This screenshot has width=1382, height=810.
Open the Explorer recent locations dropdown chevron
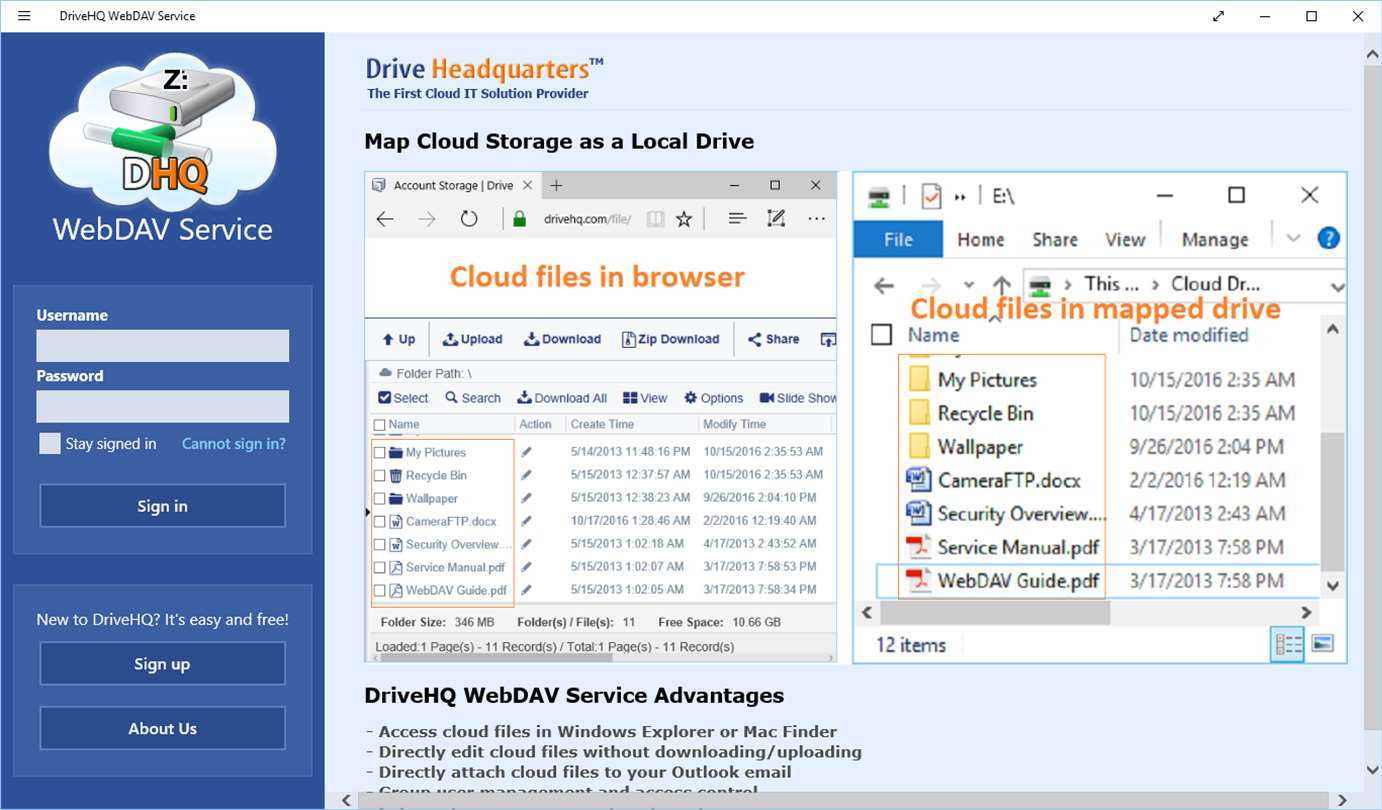[968, 286]
